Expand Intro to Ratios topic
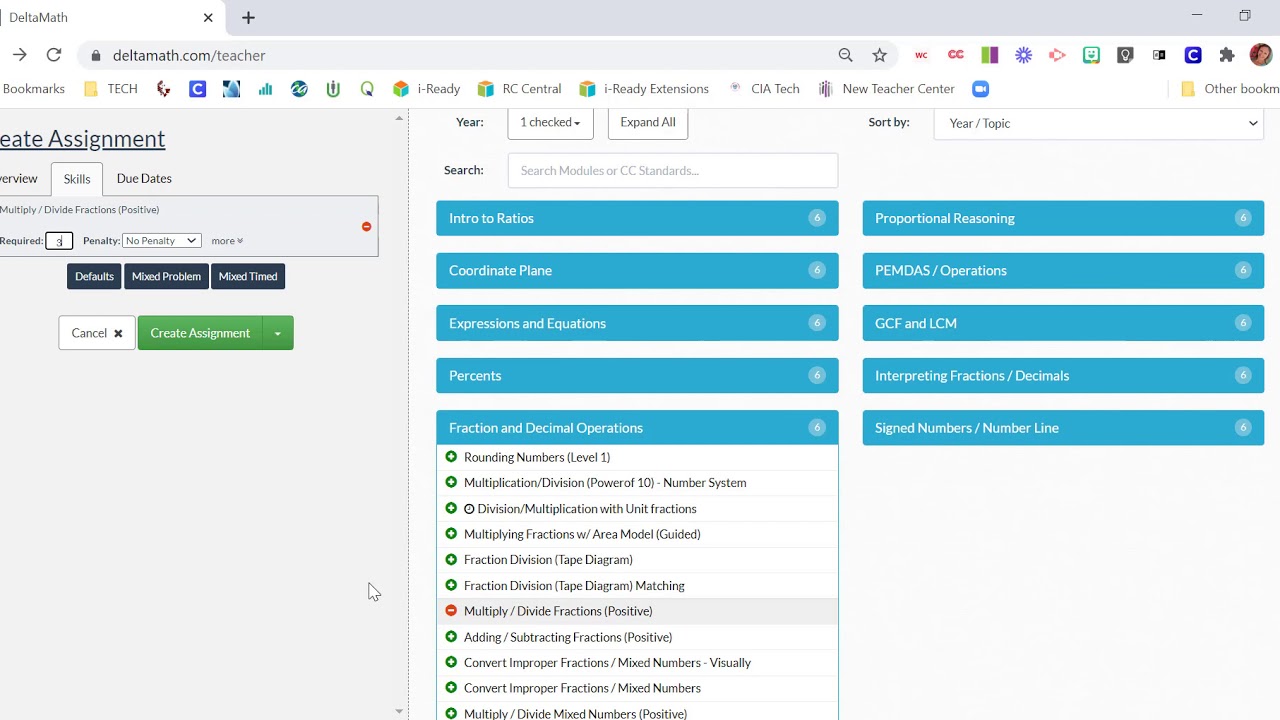 coord(637,218)
